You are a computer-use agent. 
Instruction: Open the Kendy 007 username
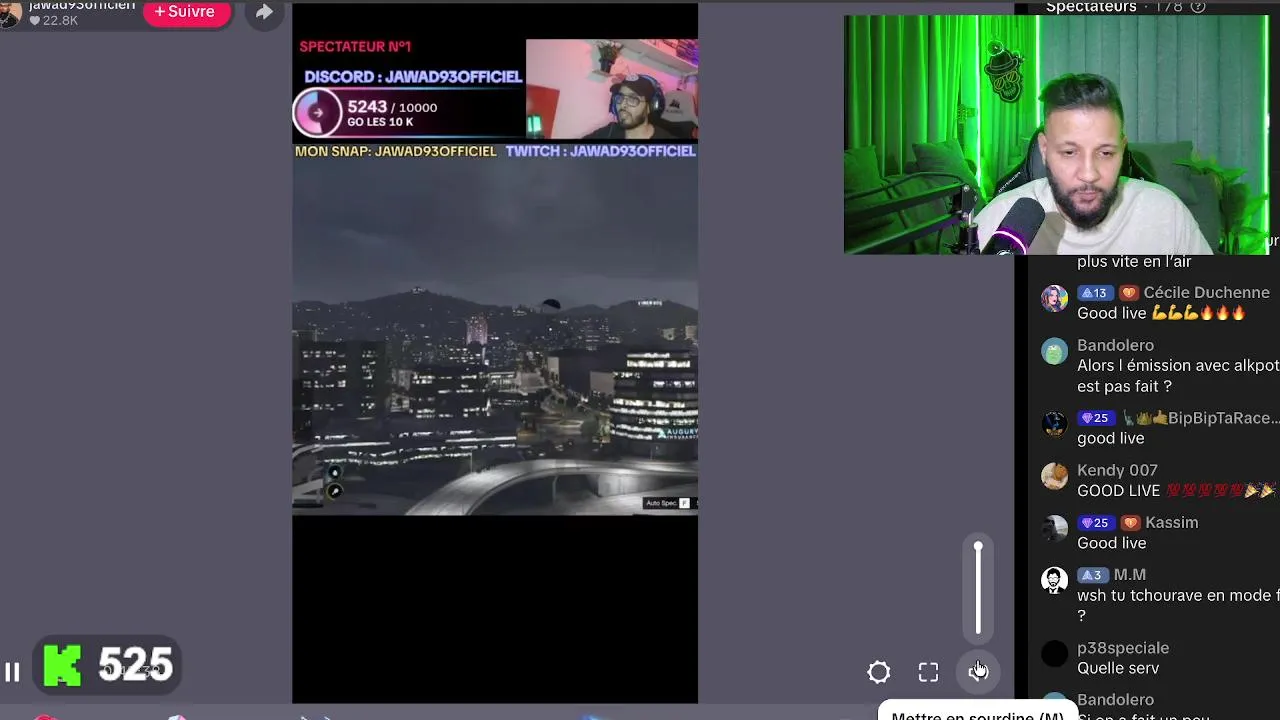1118,470
